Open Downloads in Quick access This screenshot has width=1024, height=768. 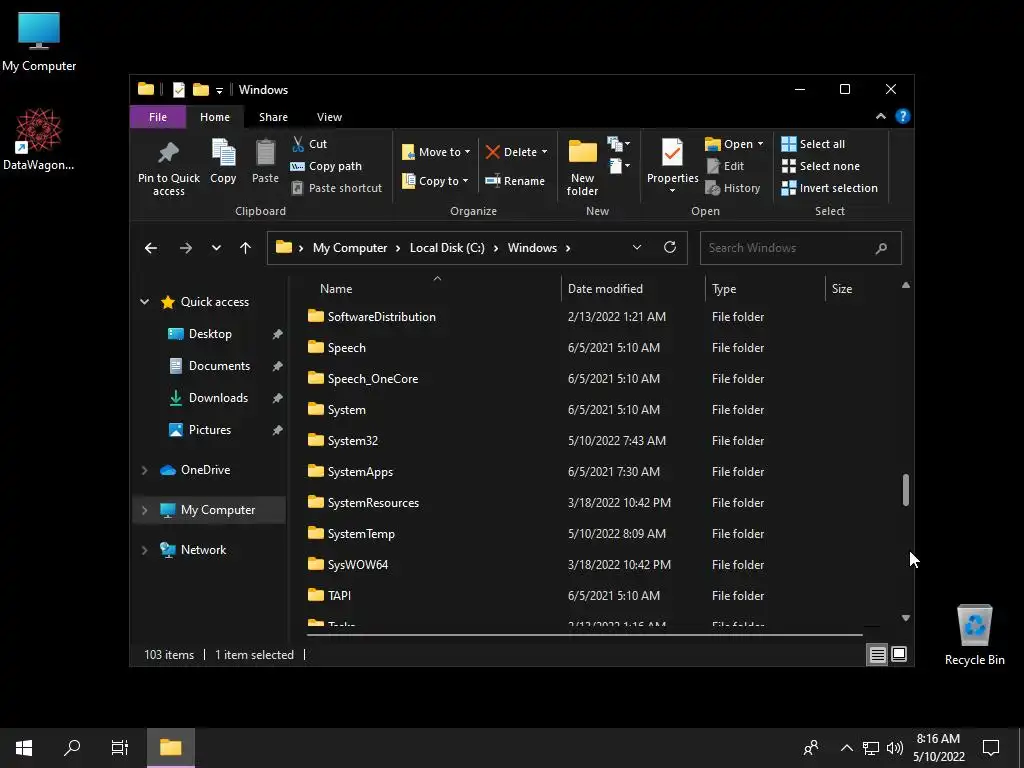point(218,398)
